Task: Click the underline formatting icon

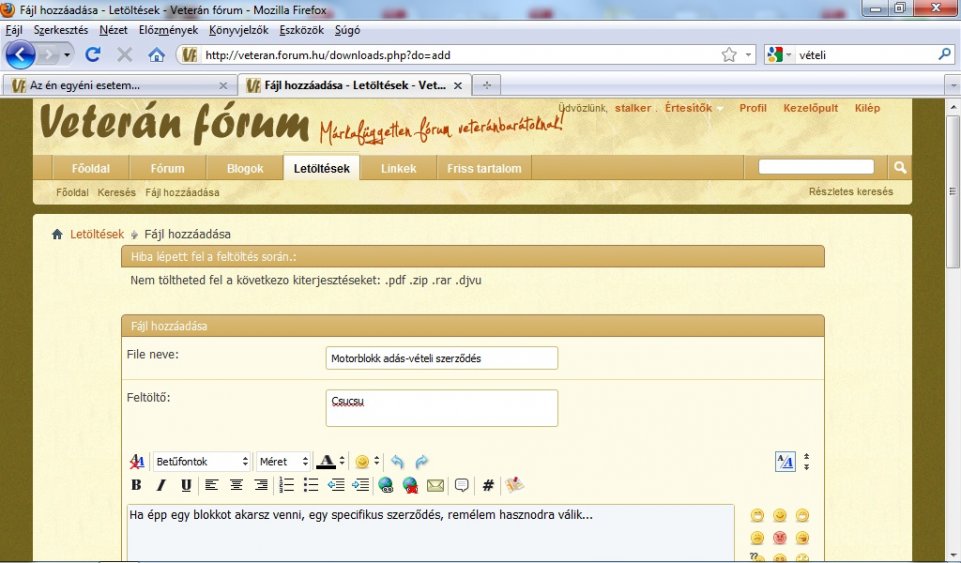Action: point(186,485)
